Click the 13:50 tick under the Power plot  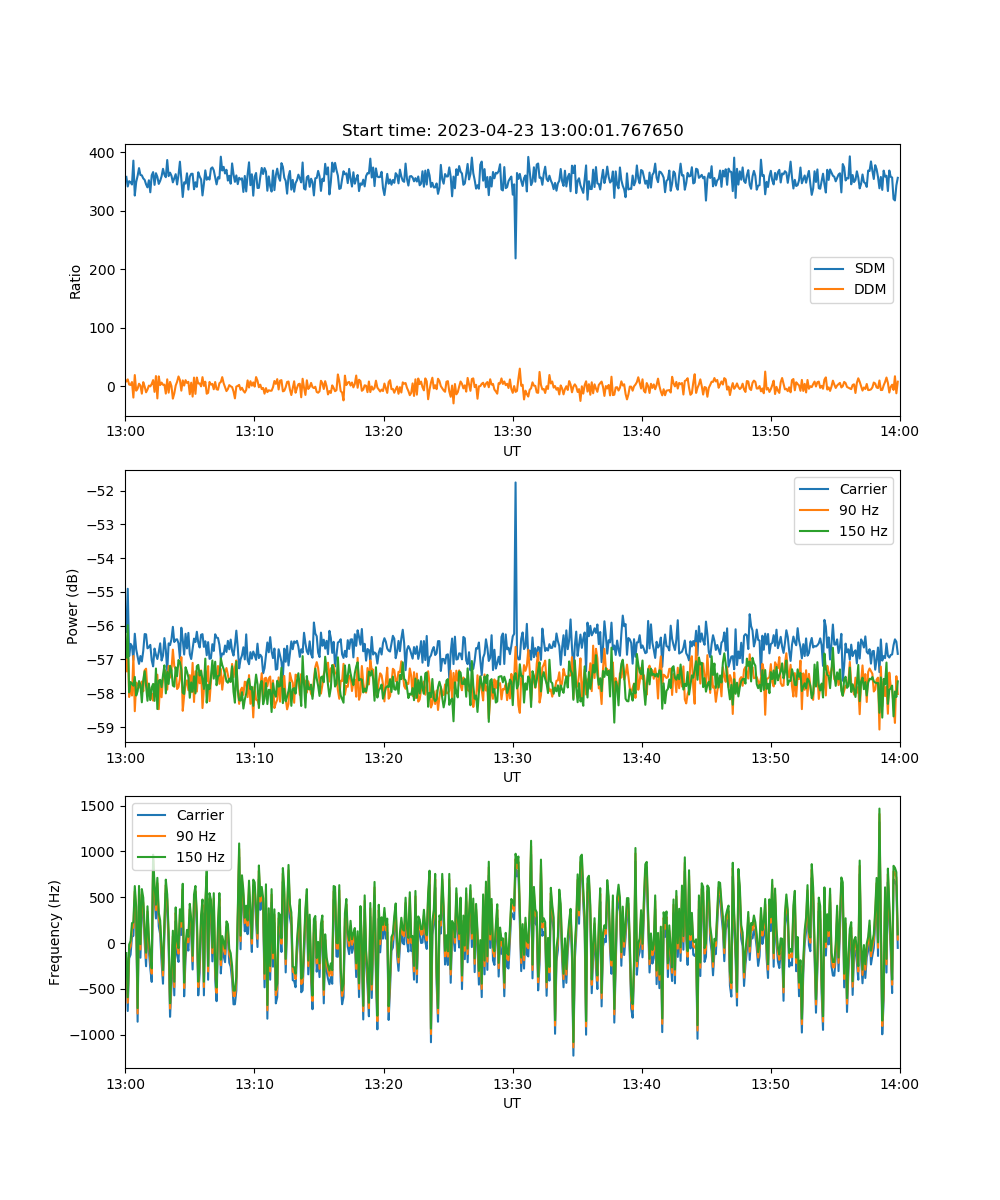[770, 757]
